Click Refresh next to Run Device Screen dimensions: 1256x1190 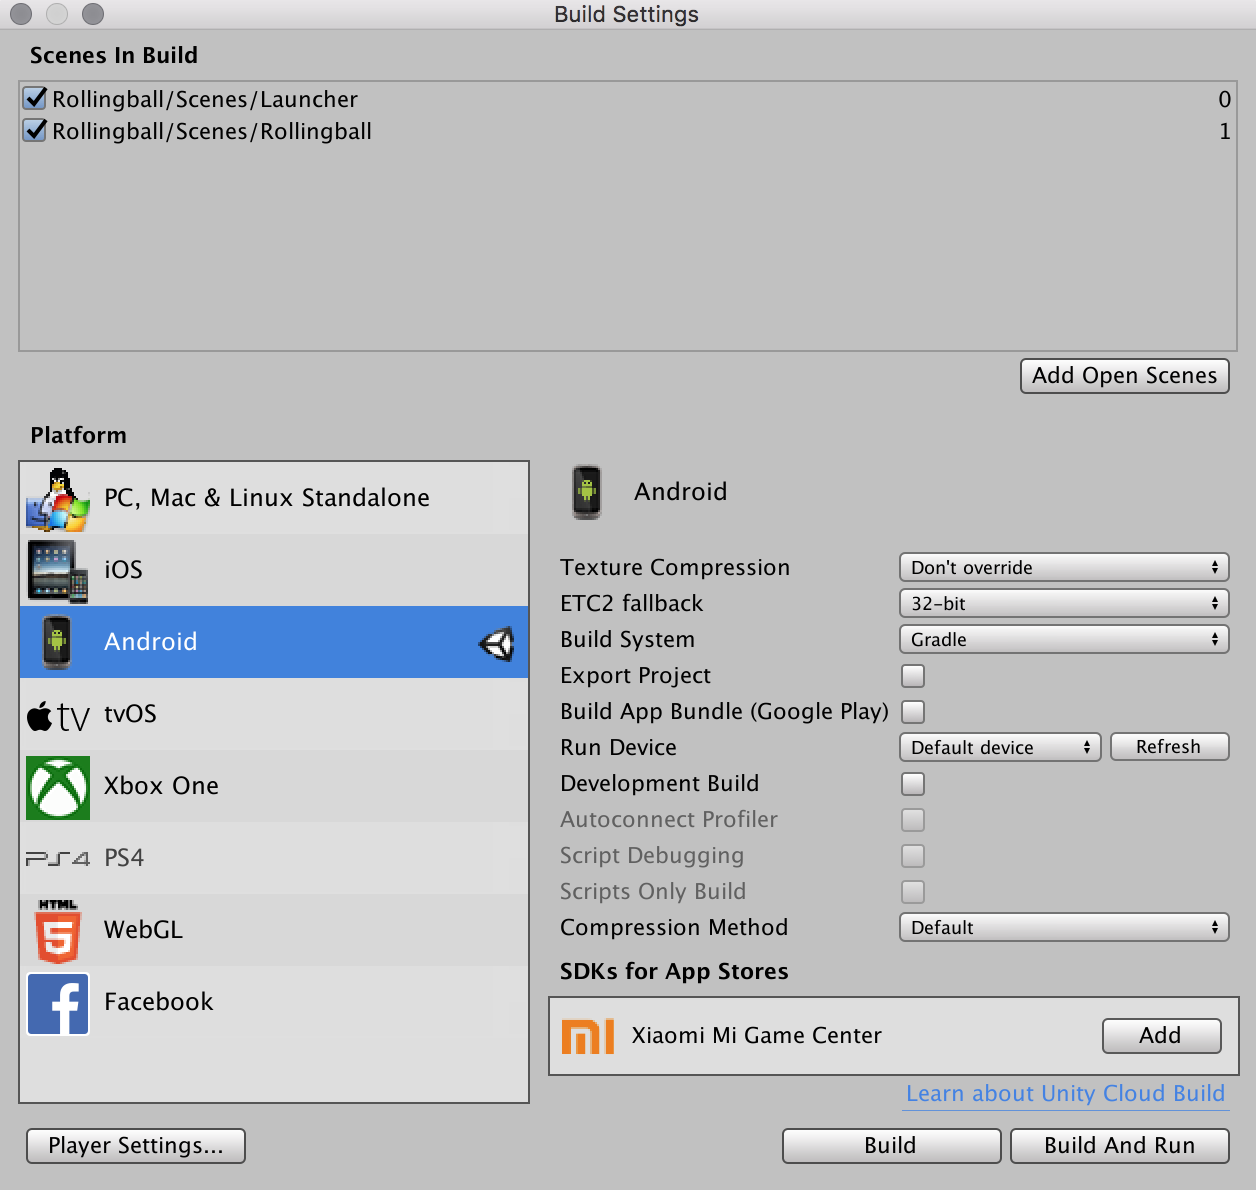click(x=1169, y=747)
